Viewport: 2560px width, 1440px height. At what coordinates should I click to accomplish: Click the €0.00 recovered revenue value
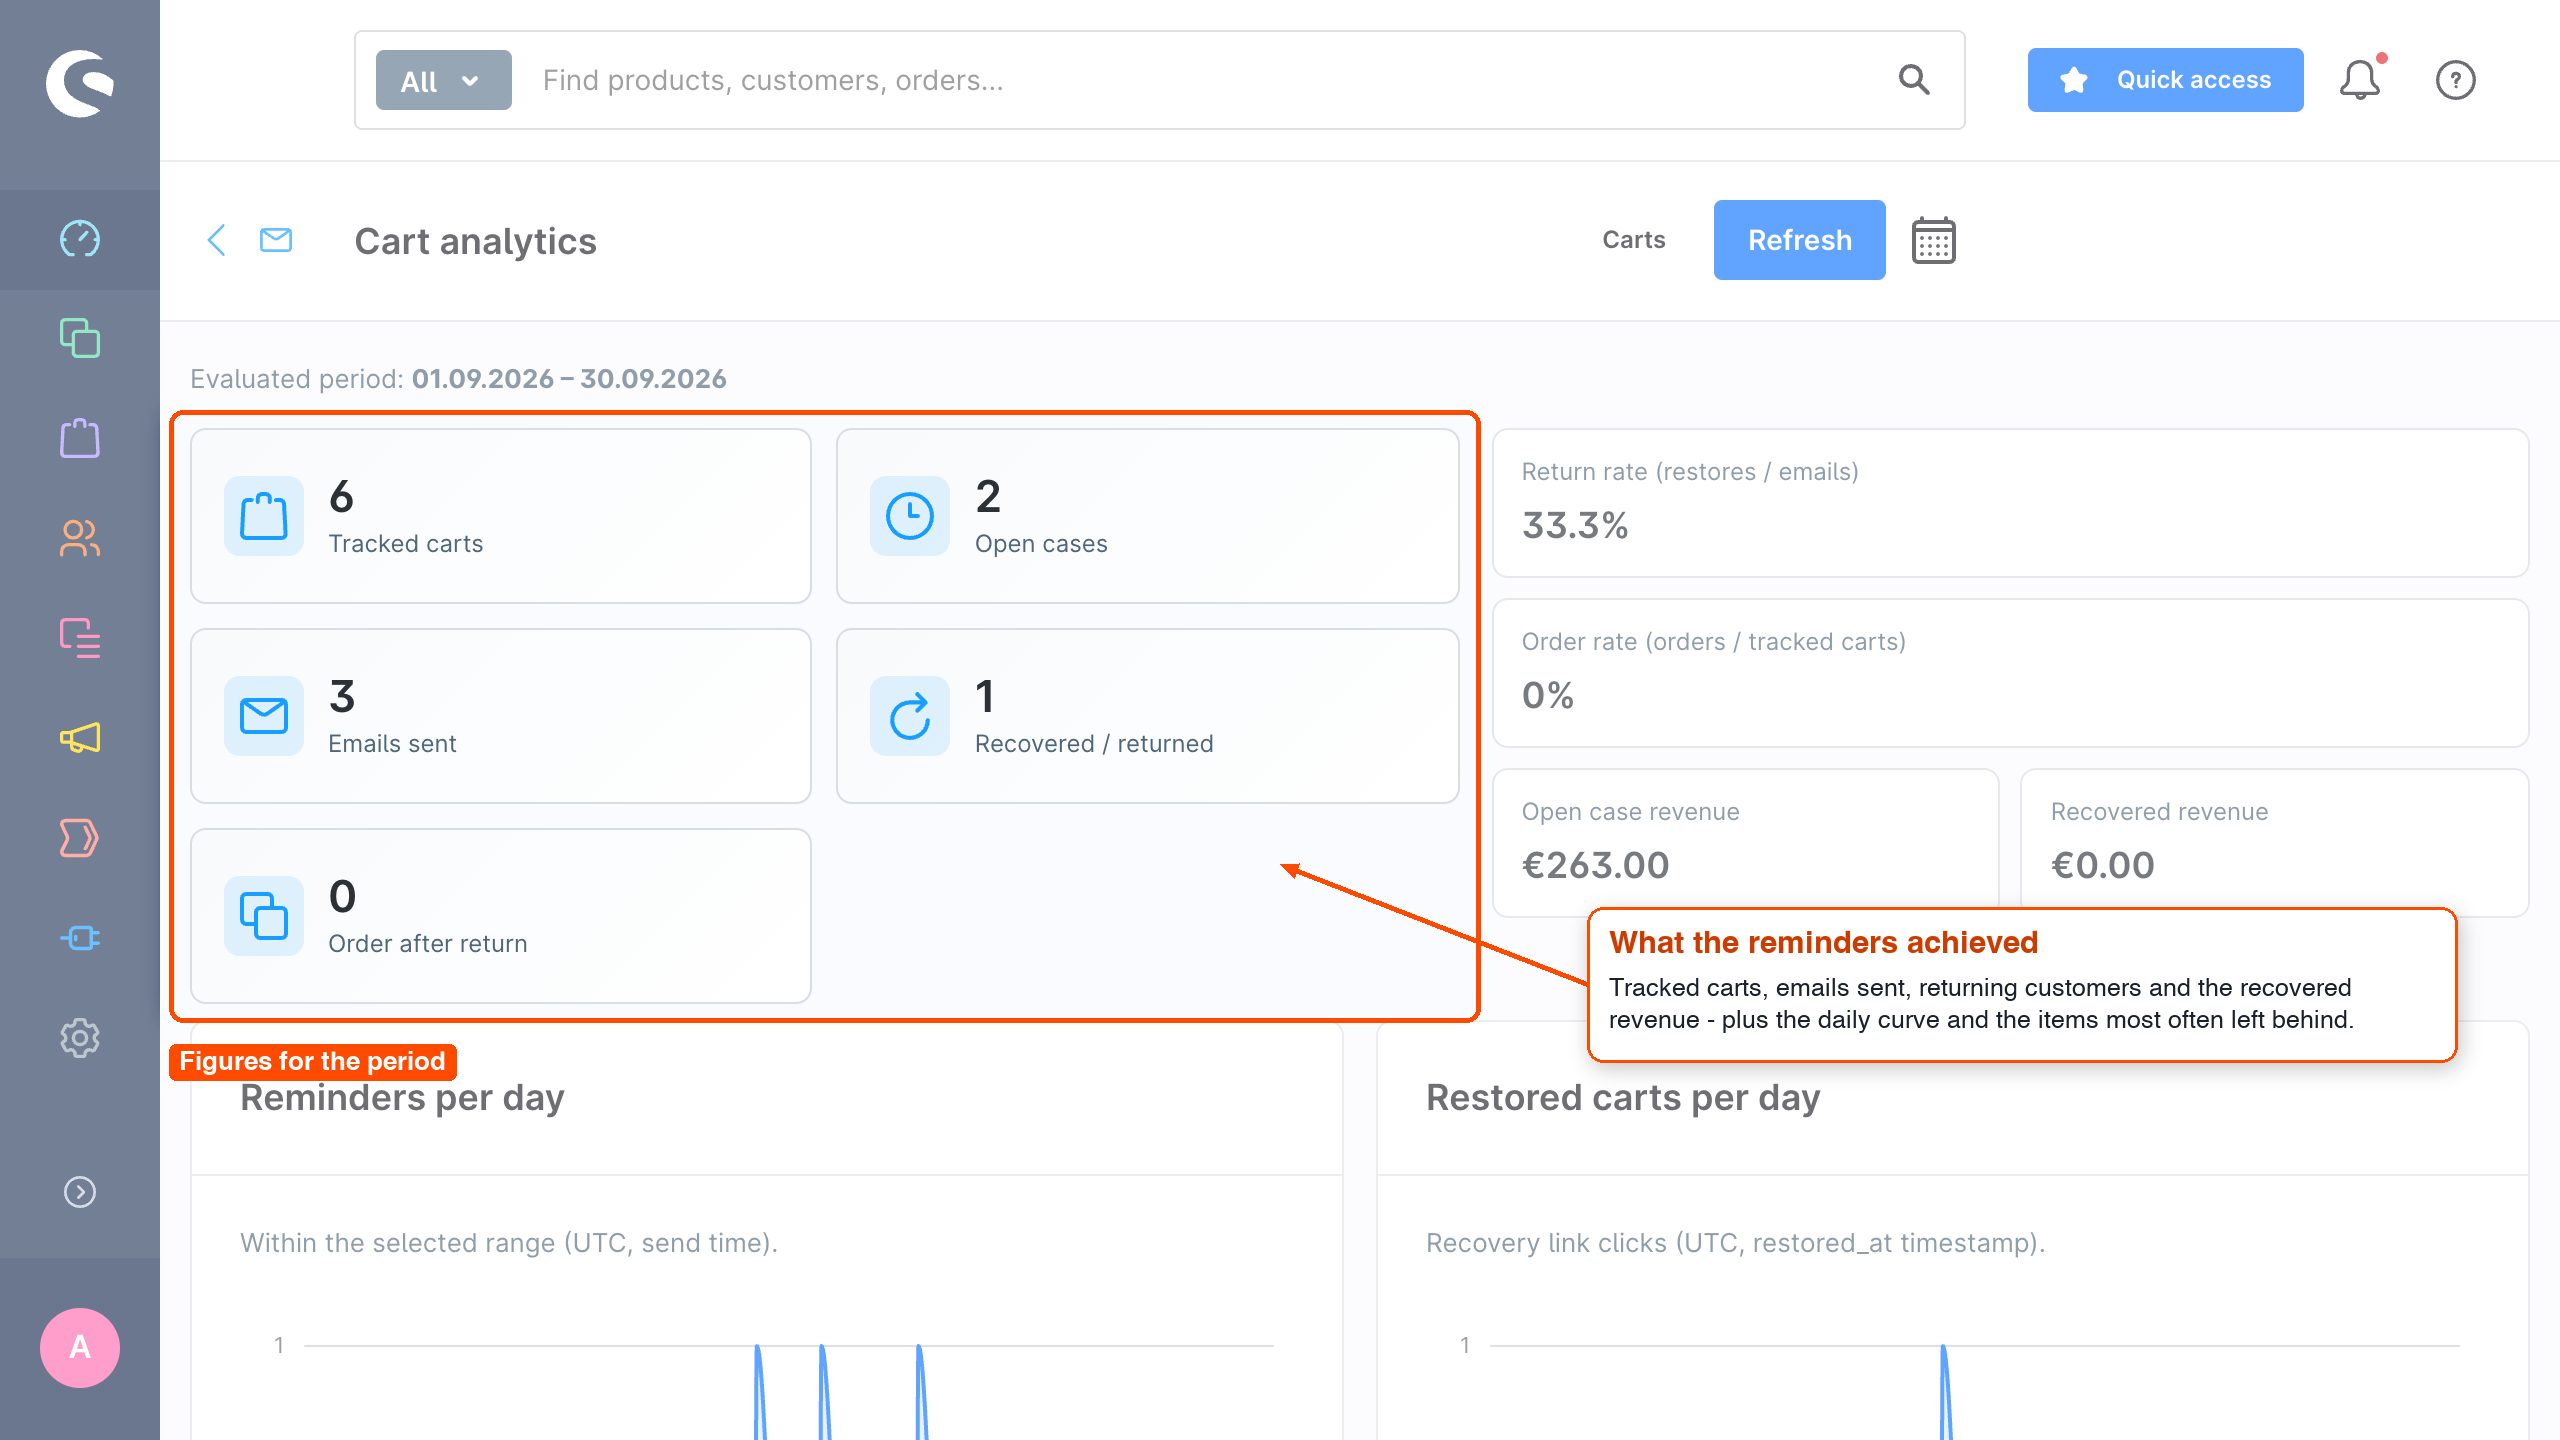[2103, 865]
